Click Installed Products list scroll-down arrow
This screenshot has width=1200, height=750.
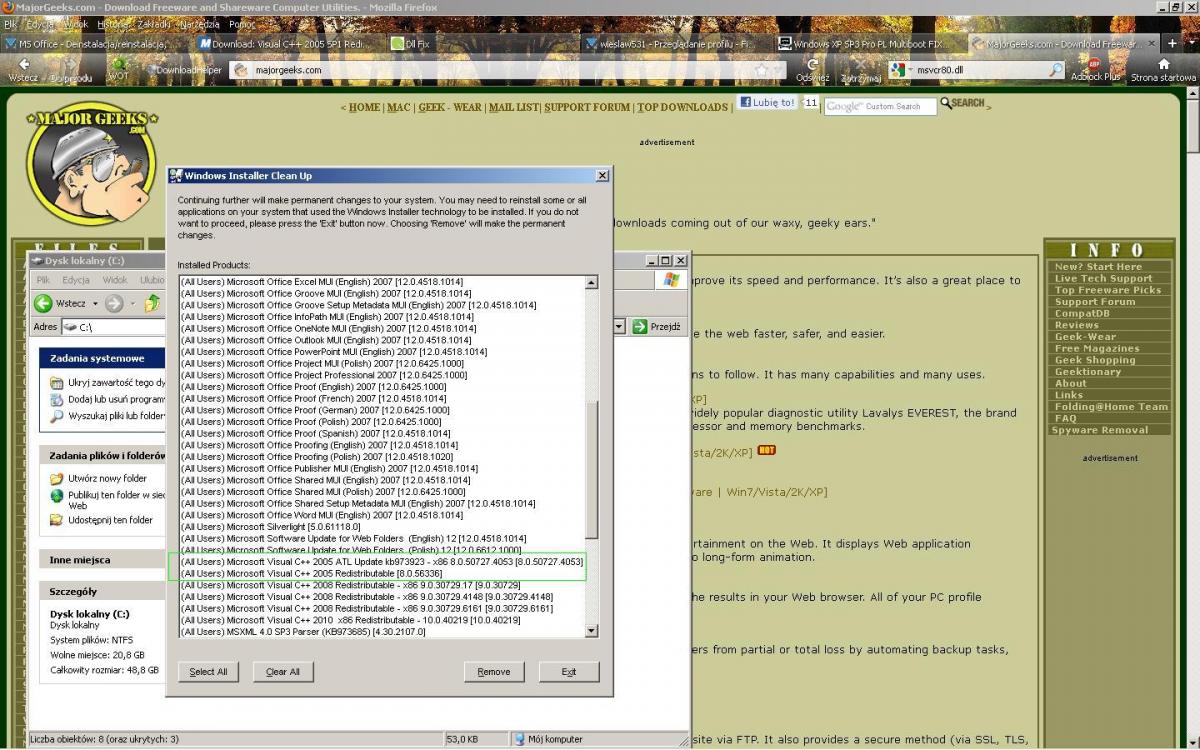pyautogui.click(x=591, y=630)
